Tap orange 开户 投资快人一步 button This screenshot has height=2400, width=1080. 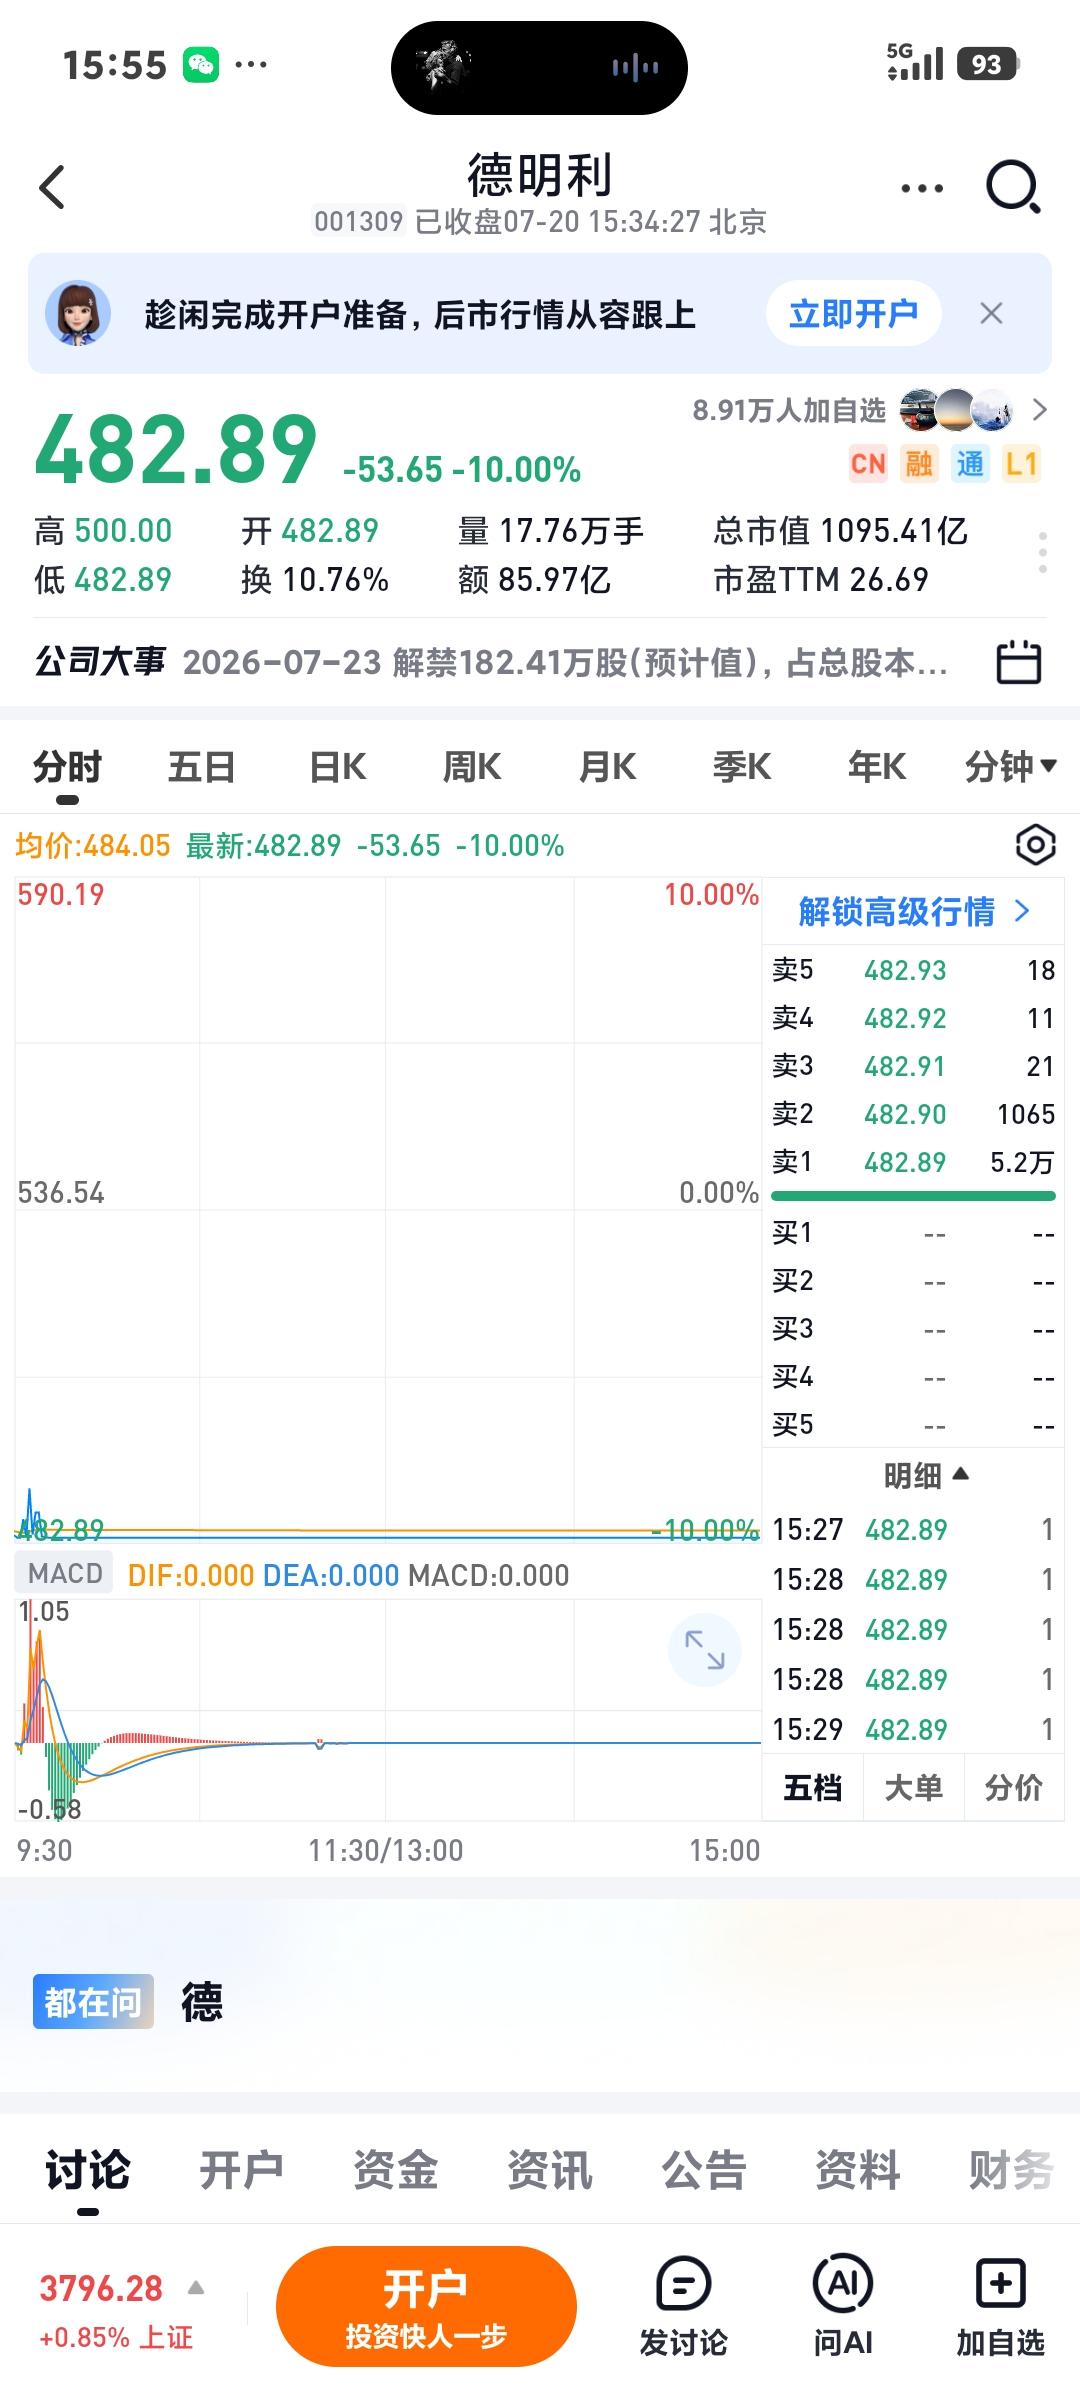coord(426,2307)
